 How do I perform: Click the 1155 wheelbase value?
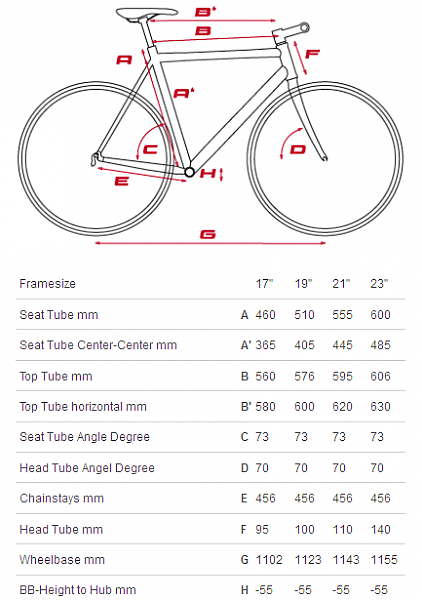pos(384,559)
